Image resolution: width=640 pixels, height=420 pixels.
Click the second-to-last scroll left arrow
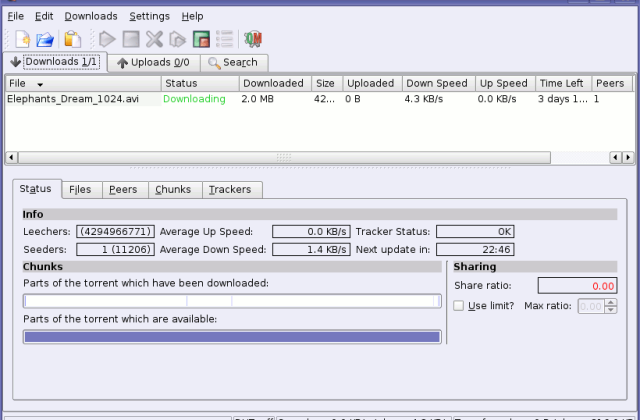click(616, 157)
